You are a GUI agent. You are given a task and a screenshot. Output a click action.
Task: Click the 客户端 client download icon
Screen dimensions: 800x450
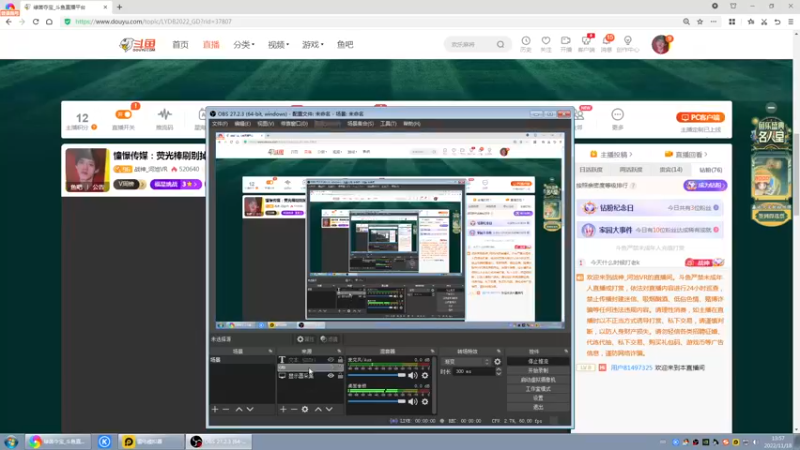pyautogui.click(x=586, y=41)
